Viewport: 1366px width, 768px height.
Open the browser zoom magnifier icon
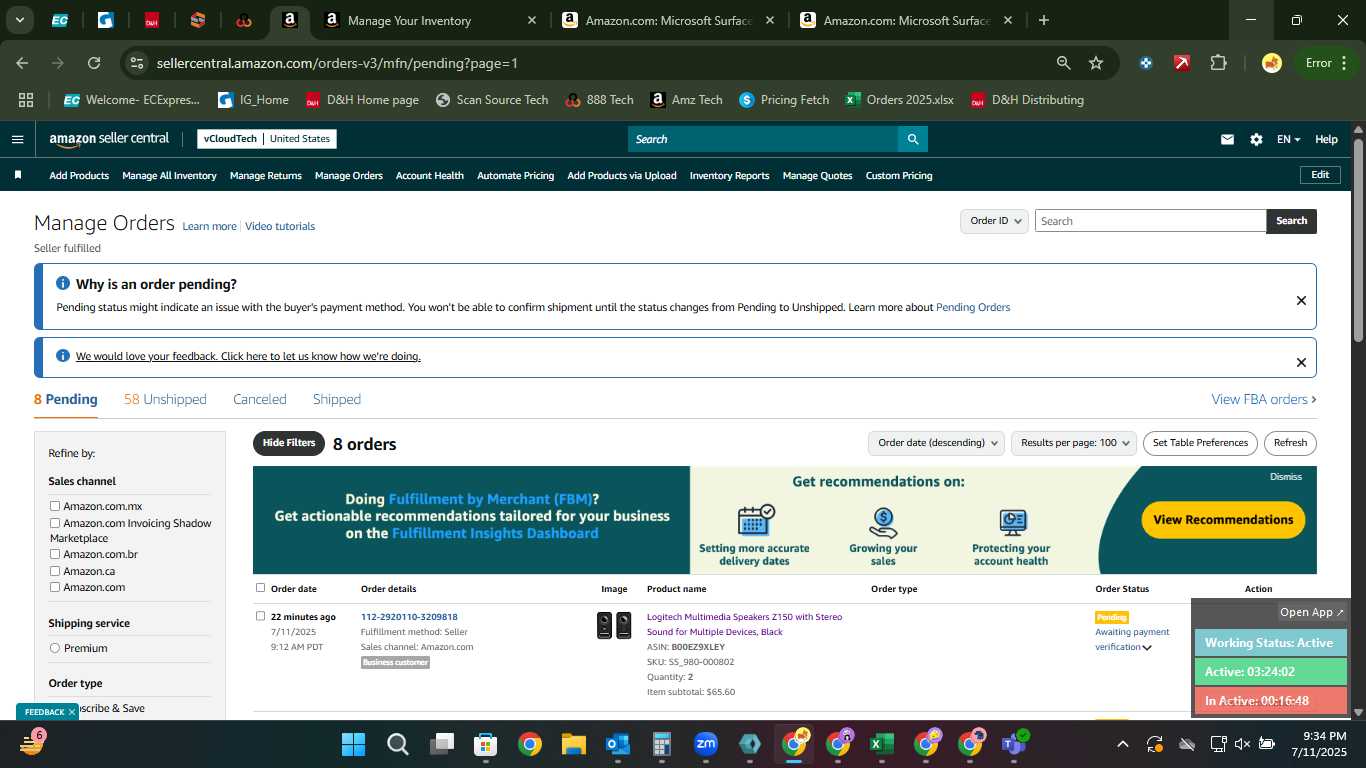[x=1064, y=63]
